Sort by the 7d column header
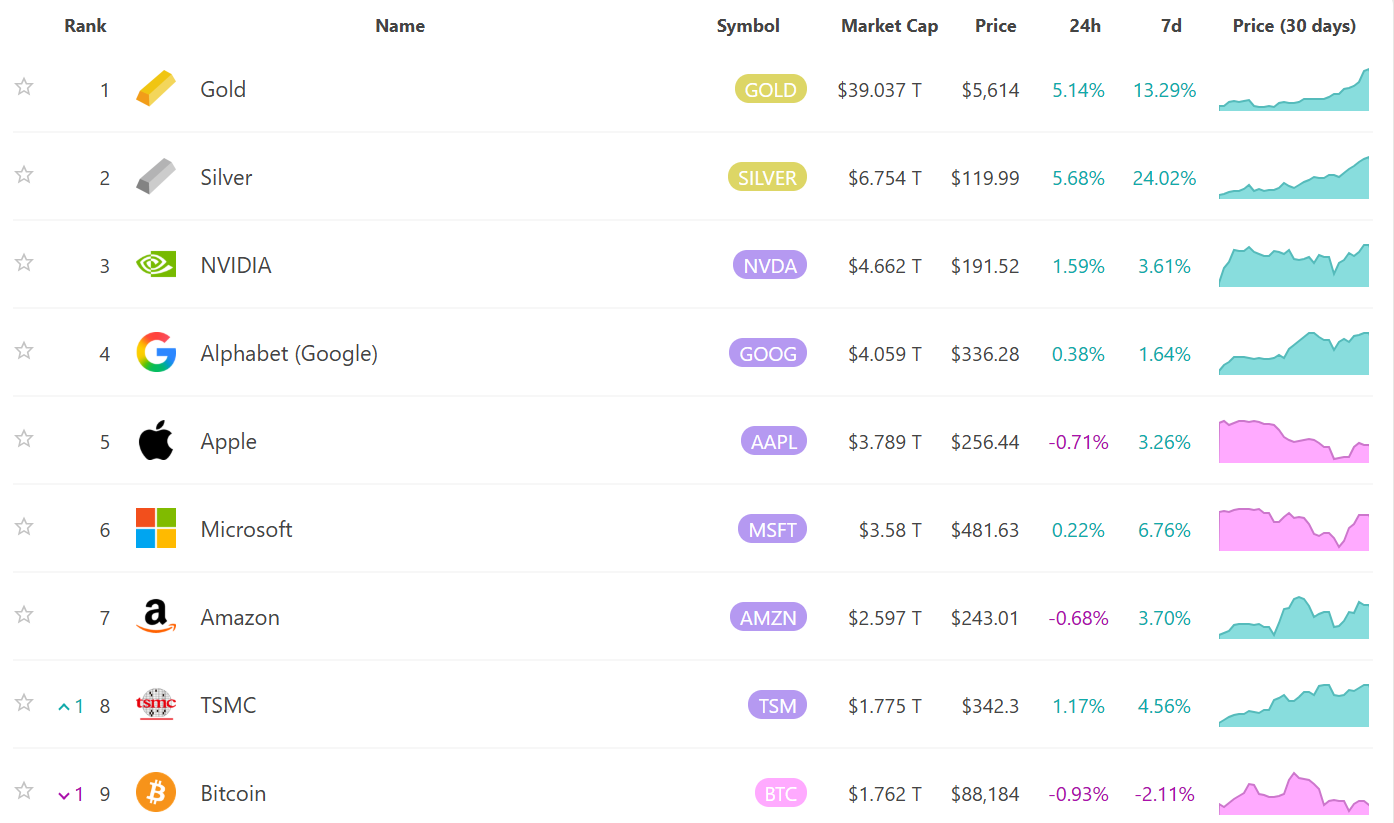 [1170, 26]
